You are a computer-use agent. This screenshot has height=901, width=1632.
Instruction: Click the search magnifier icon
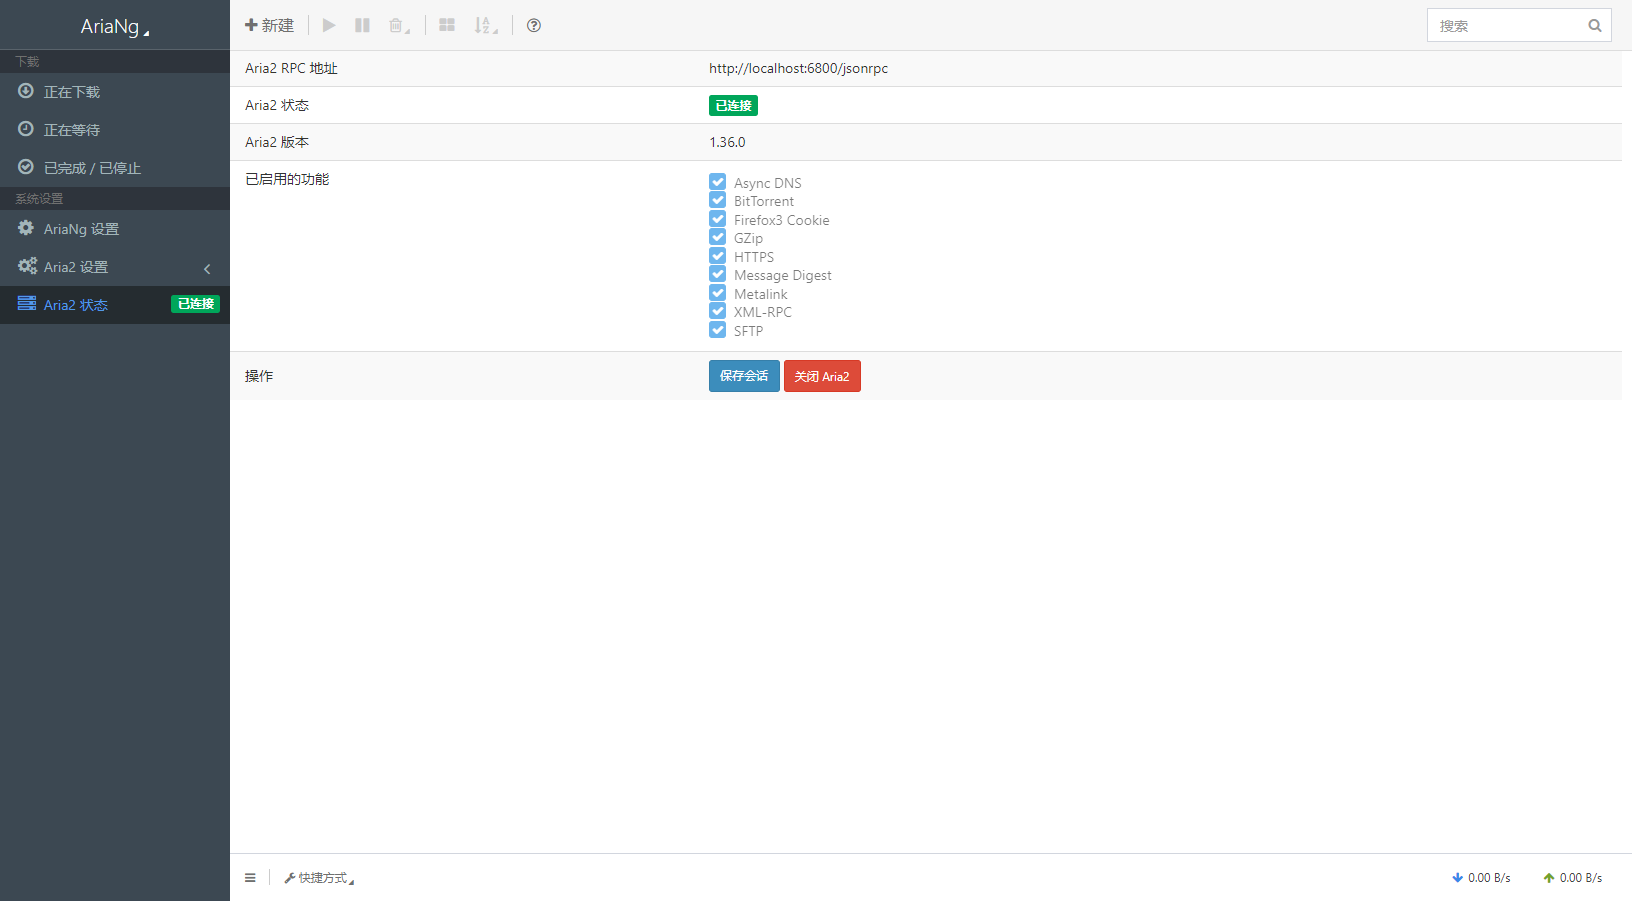(1595, 26)
